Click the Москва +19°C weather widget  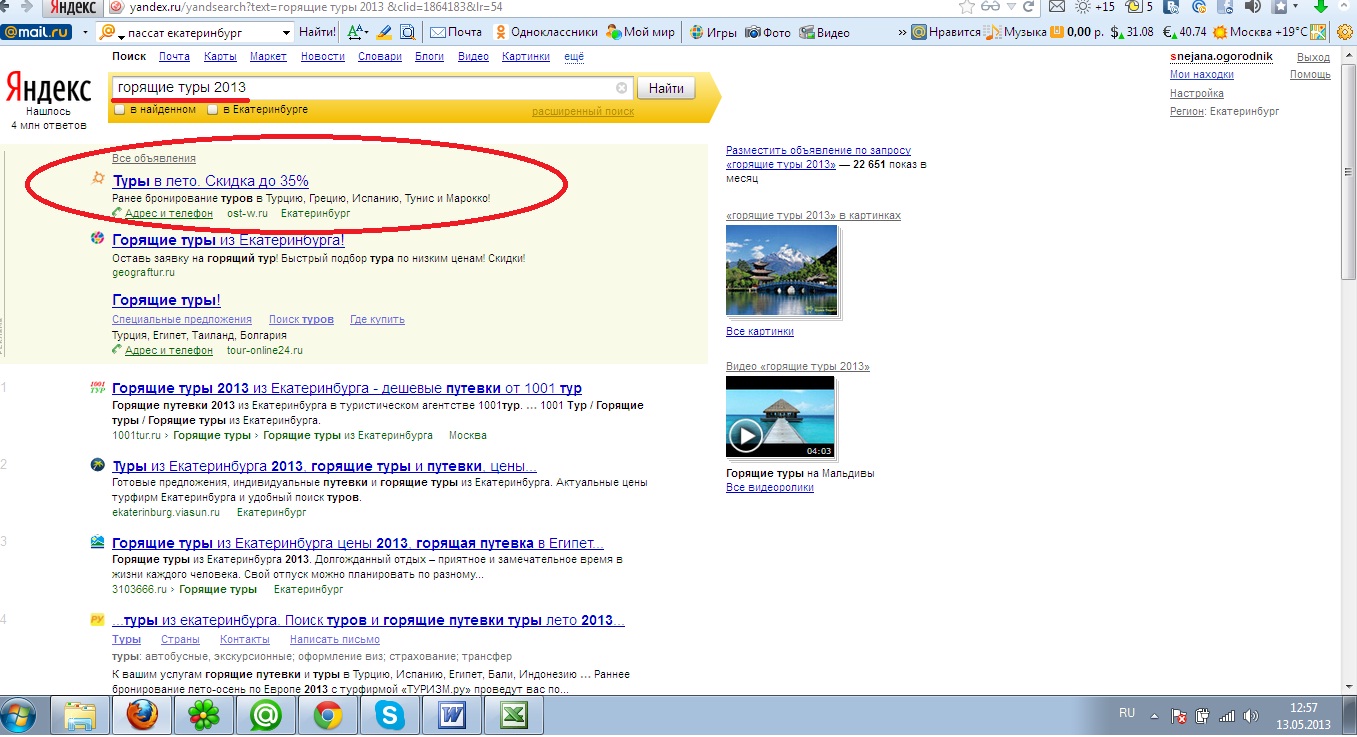(x=1260, y=32)
